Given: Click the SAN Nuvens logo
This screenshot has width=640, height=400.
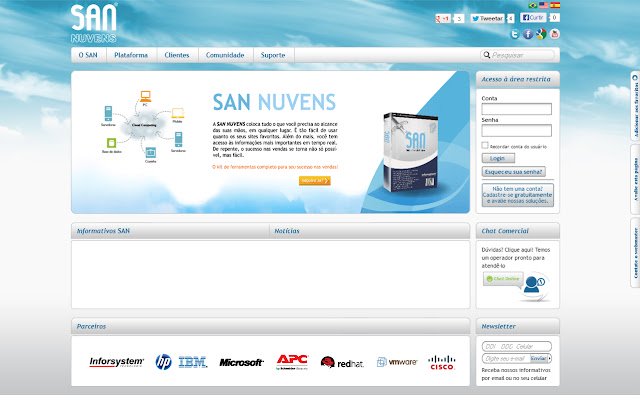Looking at the screenshot, I should pyautogui.click(x=94, y=23).
